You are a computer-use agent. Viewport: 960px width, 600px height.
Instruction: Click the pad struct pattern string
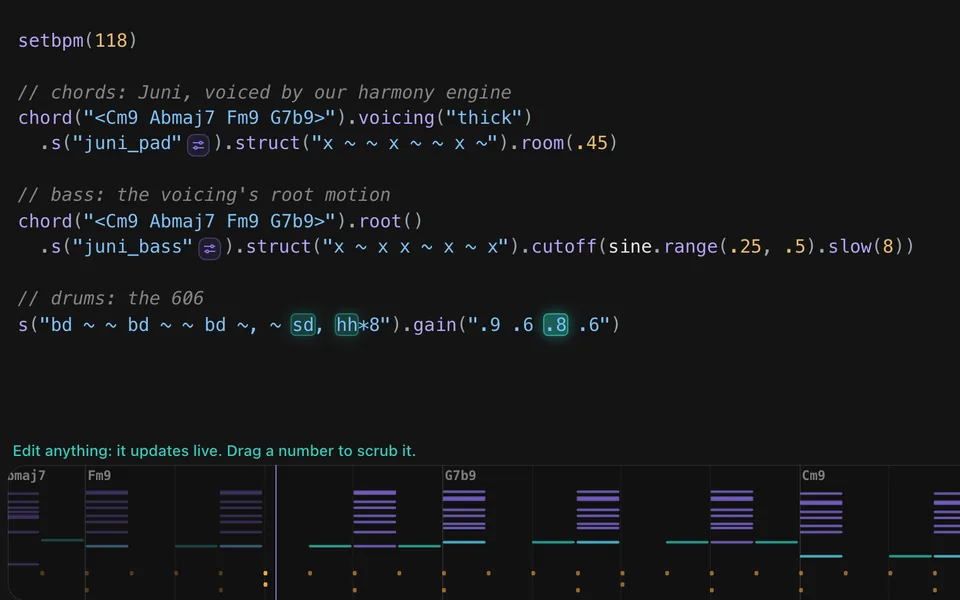(407, 143)
